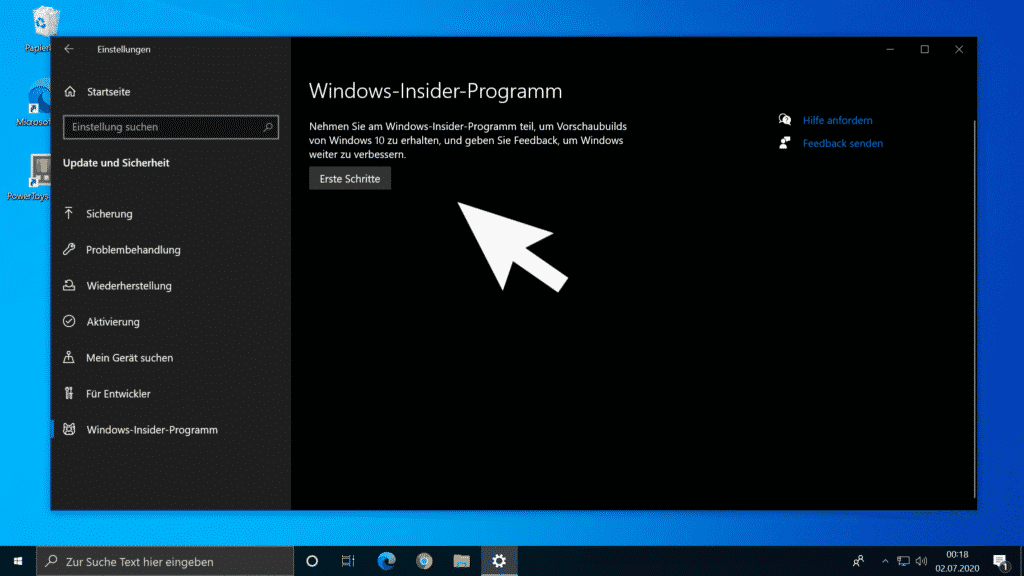The image size is (1024, 576).
Task: Click the Startseite home icon
Action: click(x=70, y=91)
